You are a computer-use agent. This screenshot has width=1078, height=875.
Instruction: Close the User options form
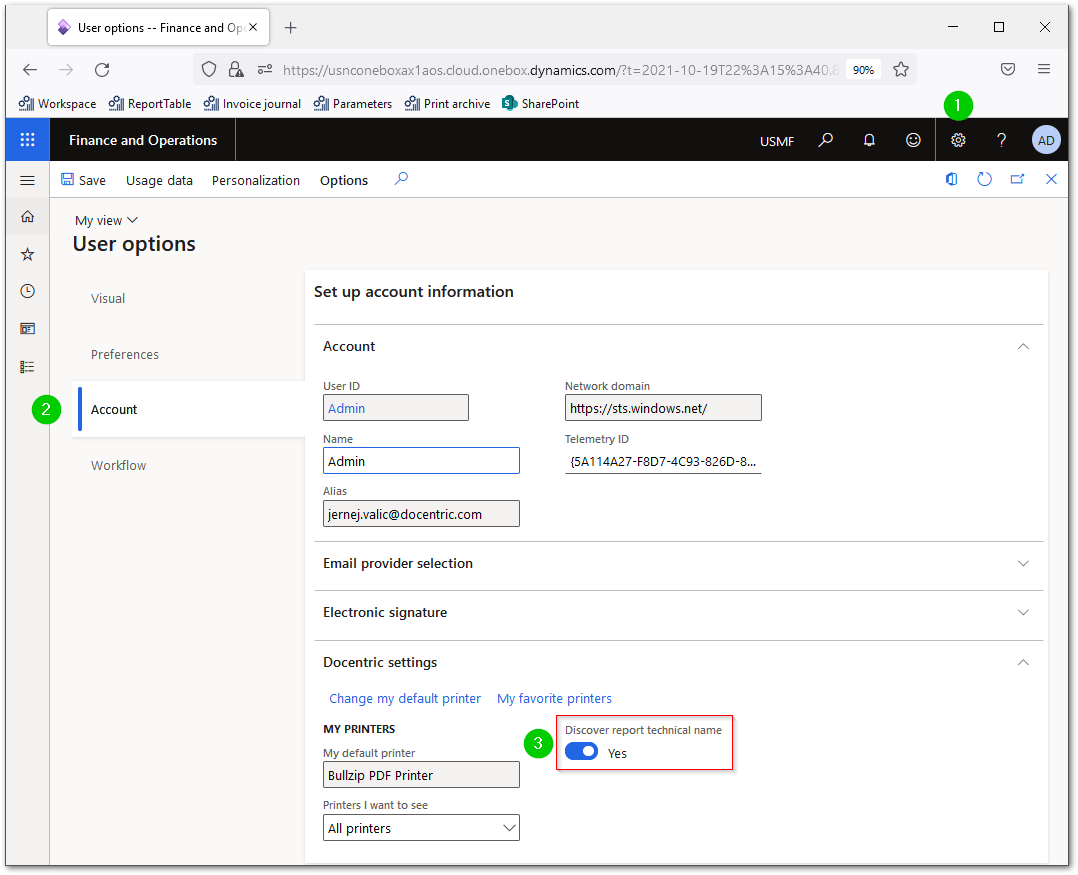tap(1051, 179)
